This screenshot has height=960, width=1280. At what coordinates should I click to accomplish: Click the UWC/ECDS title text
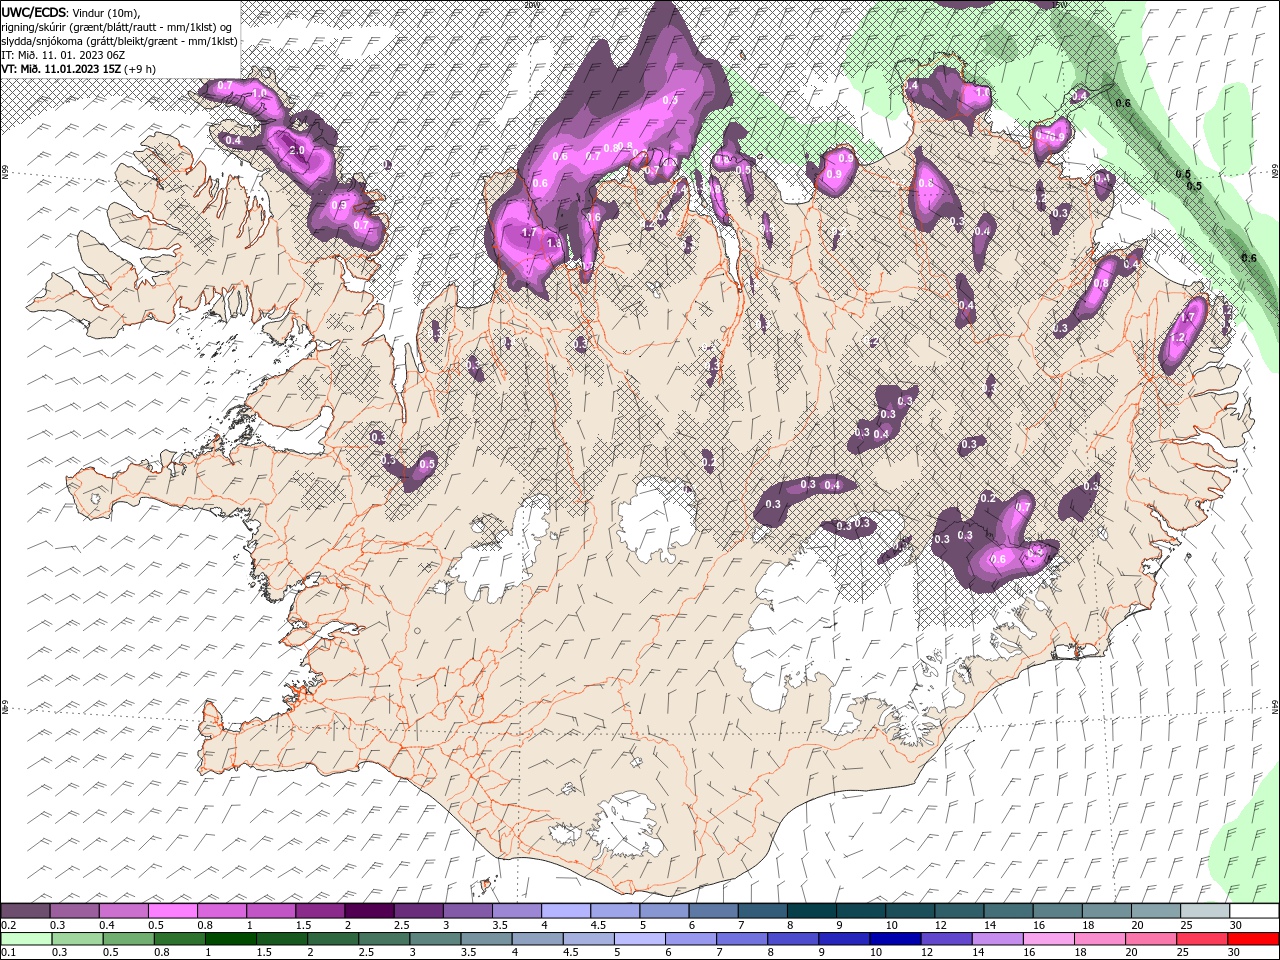(35, 12)
